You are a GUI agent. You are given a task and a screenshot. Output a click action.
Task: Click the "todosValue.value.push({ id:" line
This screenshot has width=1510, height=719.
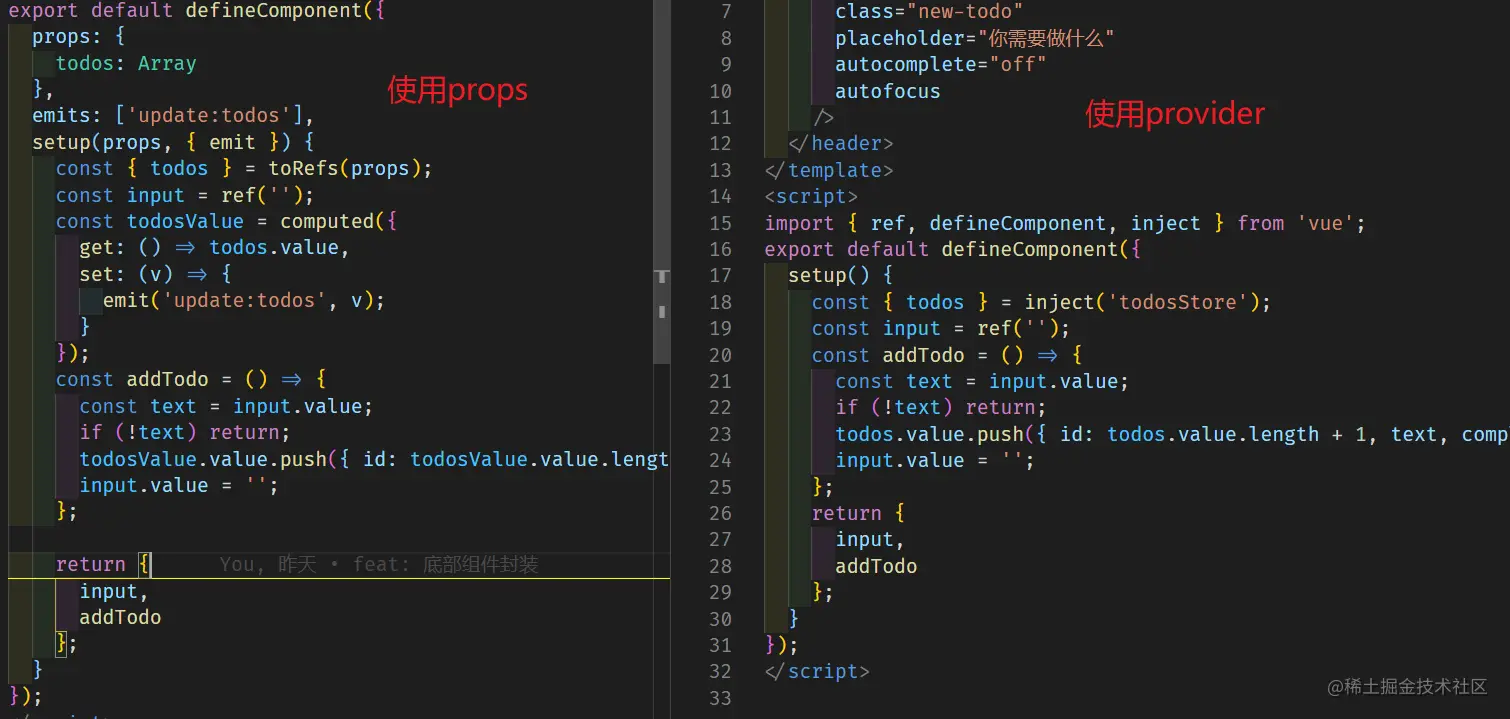374,459
